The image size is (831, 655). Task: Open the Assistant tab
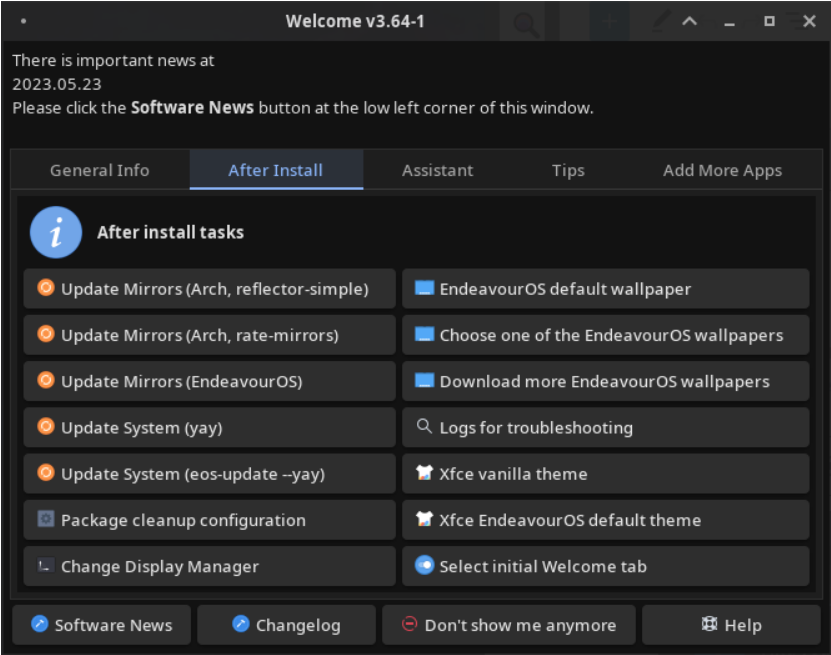tap(437, 170)
